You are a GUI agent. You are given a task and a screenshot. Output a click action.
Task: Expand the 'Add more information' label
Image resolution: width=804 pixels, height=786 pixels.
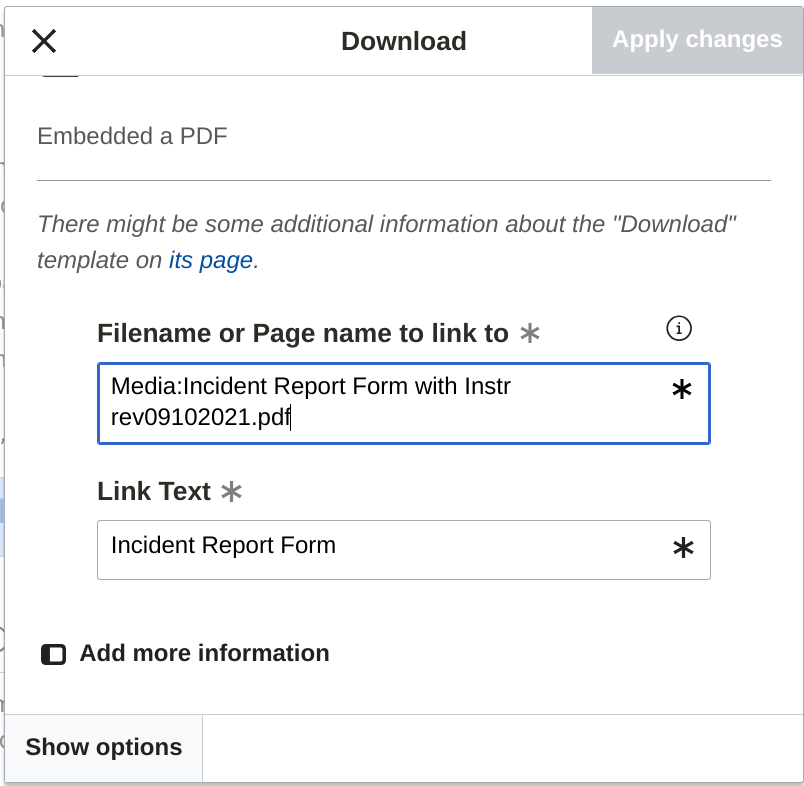pyautogui.click(x=204, y=653)
